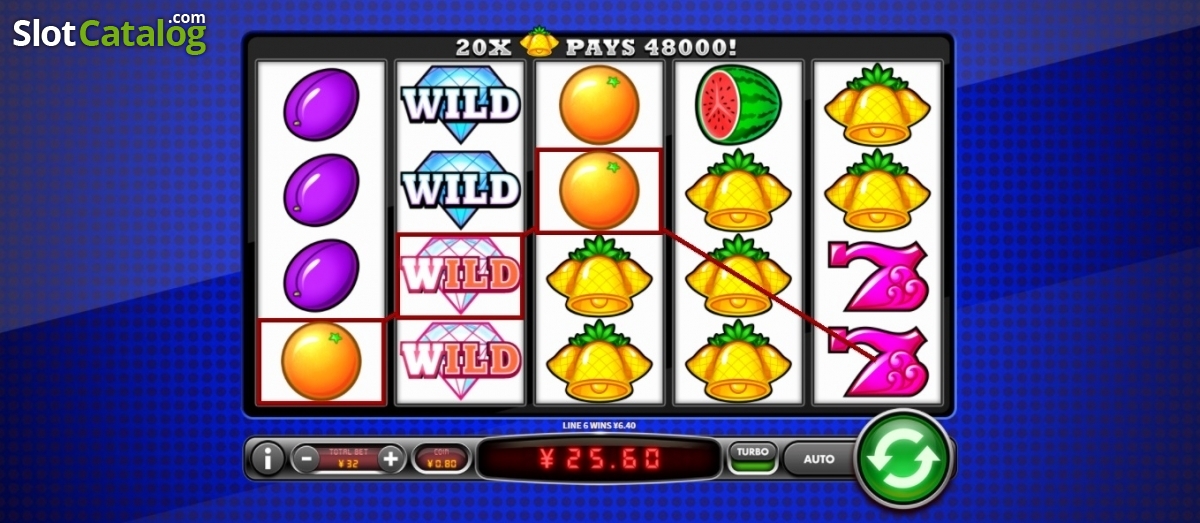This screenshot has width=1200, height=523.
Task: Open the coin value selector
Action: pos(441,459)
